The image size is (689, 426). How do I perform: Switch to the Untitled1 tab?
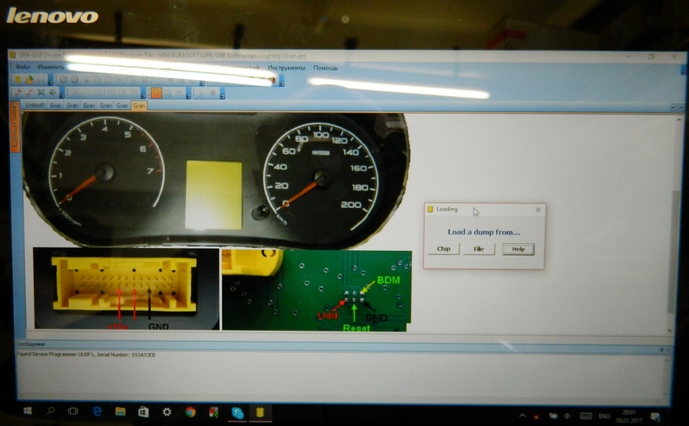35,106
